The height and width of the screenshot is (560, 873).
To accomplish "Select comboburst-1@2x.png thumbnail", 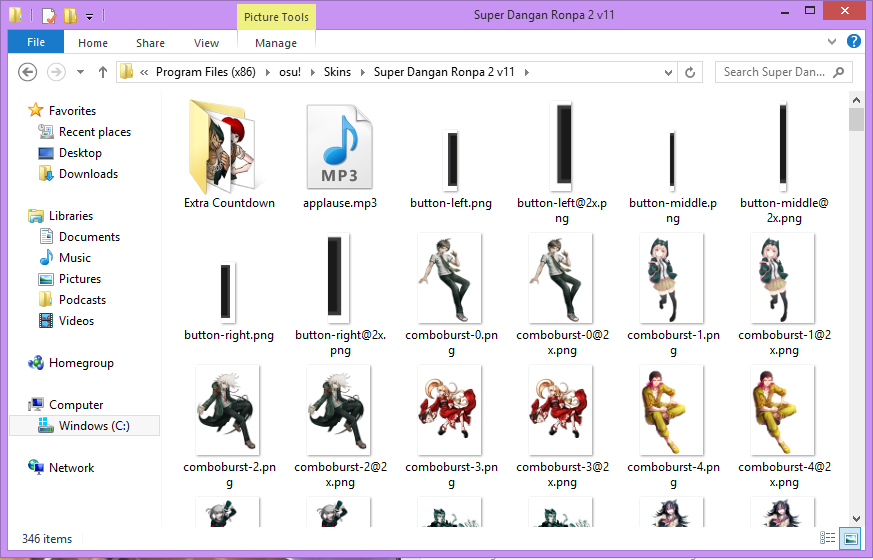I will click(783, 278).
